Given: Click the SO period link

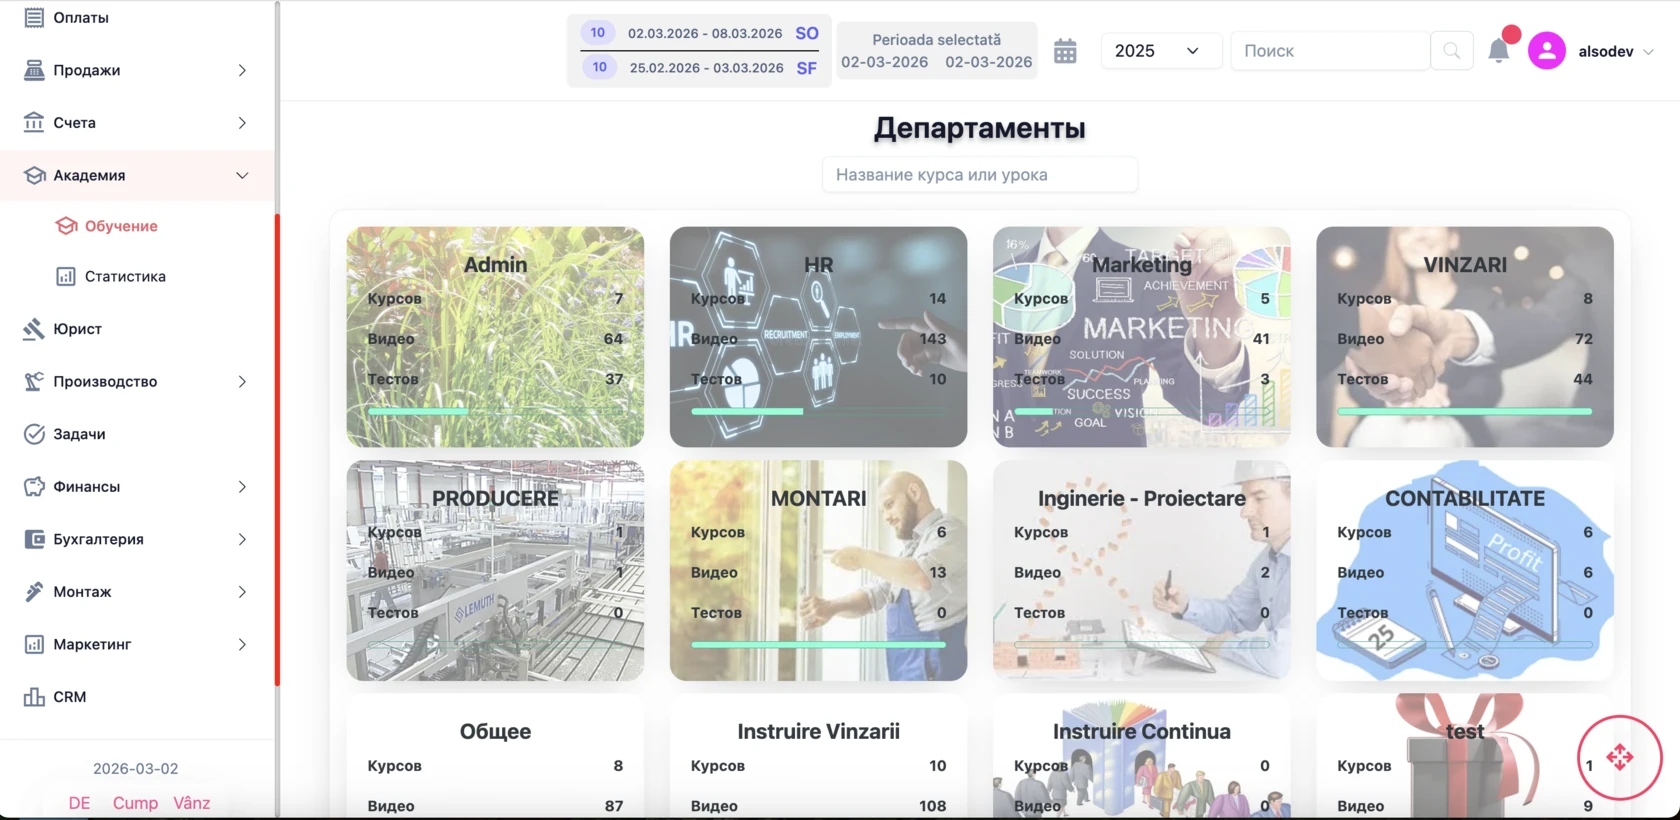Looking at the screenshot, I should tap(807, 33).
